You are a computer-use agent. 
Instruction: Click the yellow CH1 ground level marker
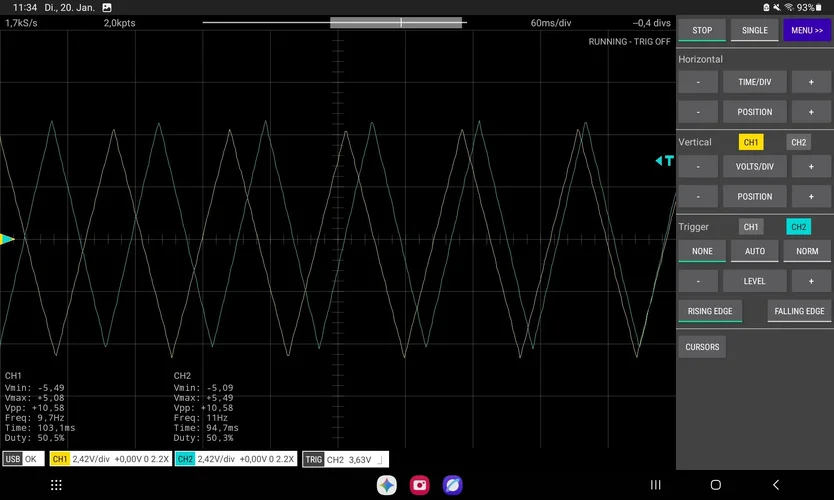(8, 239)
